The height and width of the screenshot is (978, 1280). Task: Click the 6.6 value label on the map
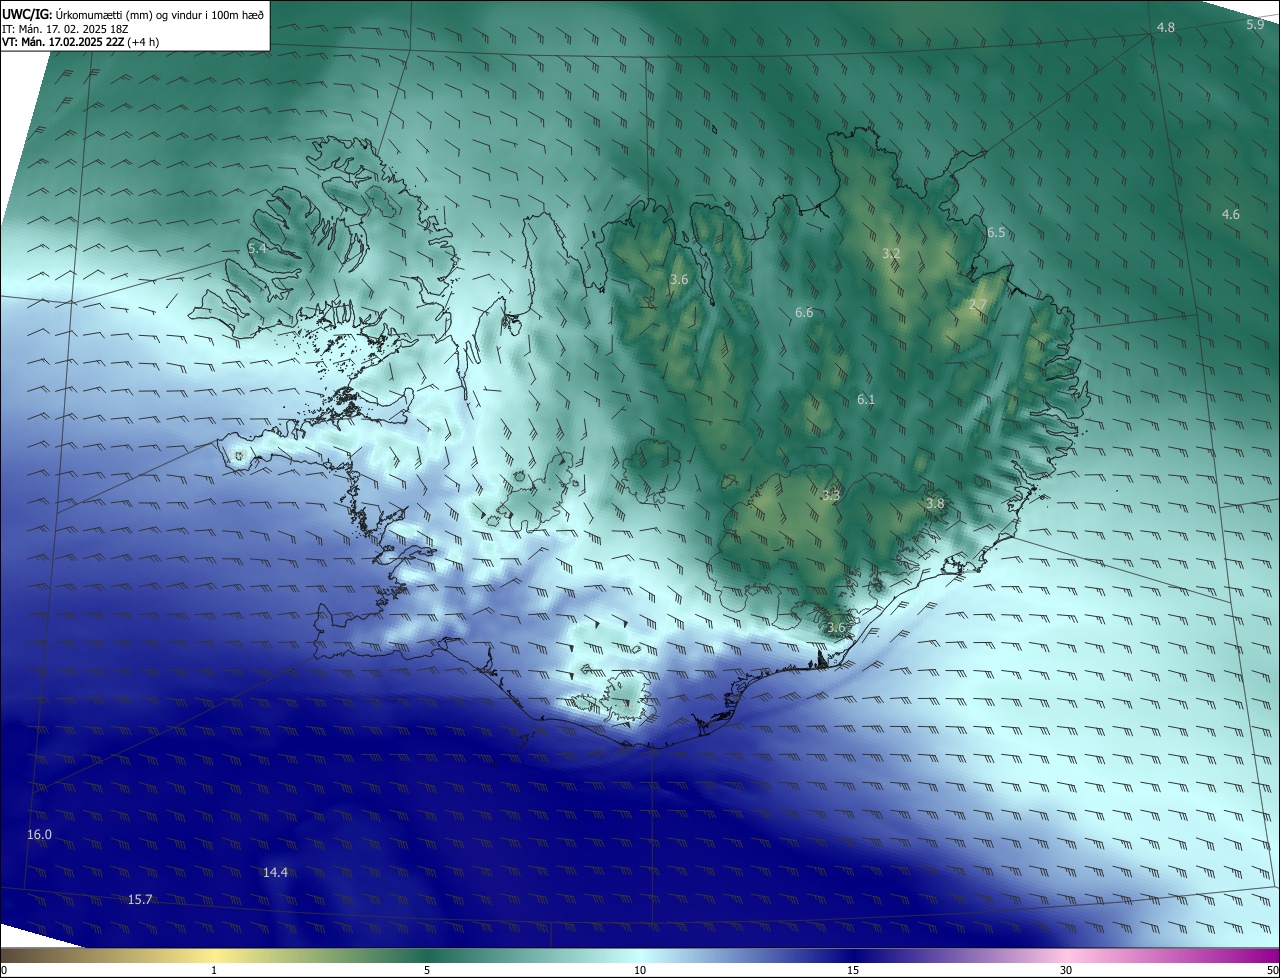[803, 312]
